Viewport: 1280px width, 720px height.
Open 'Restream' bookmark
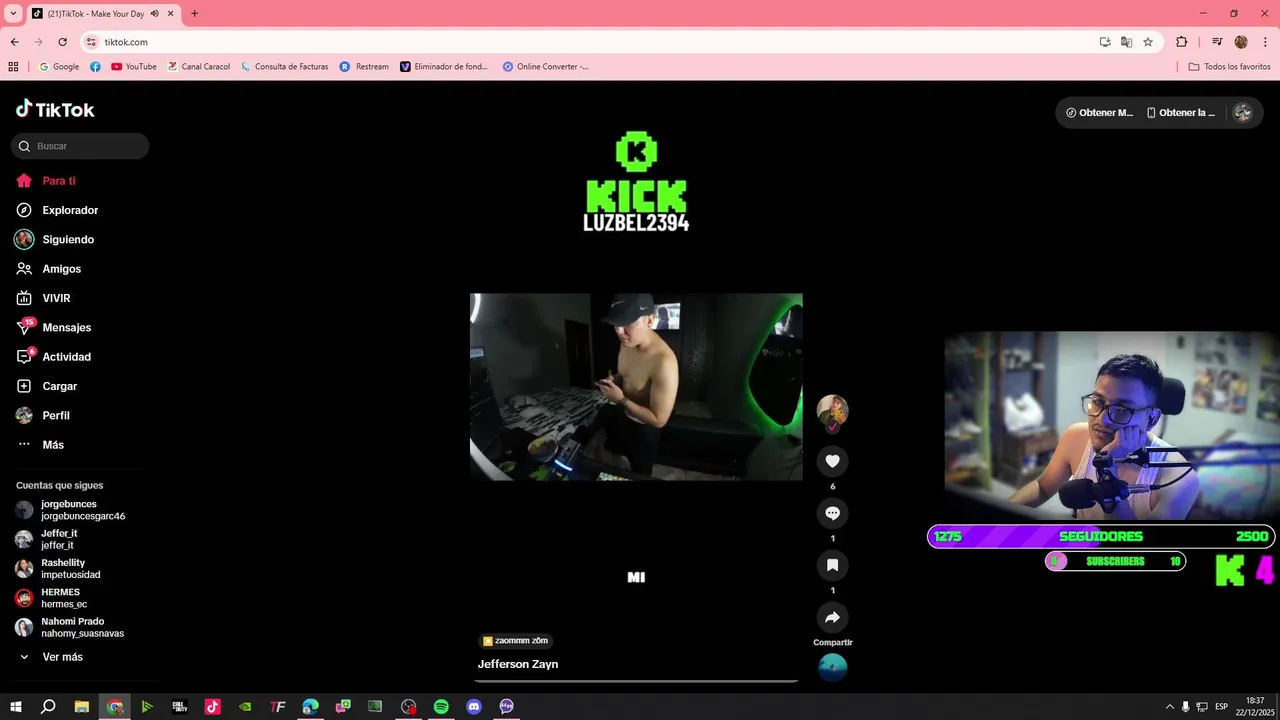[x=364, y=67]
